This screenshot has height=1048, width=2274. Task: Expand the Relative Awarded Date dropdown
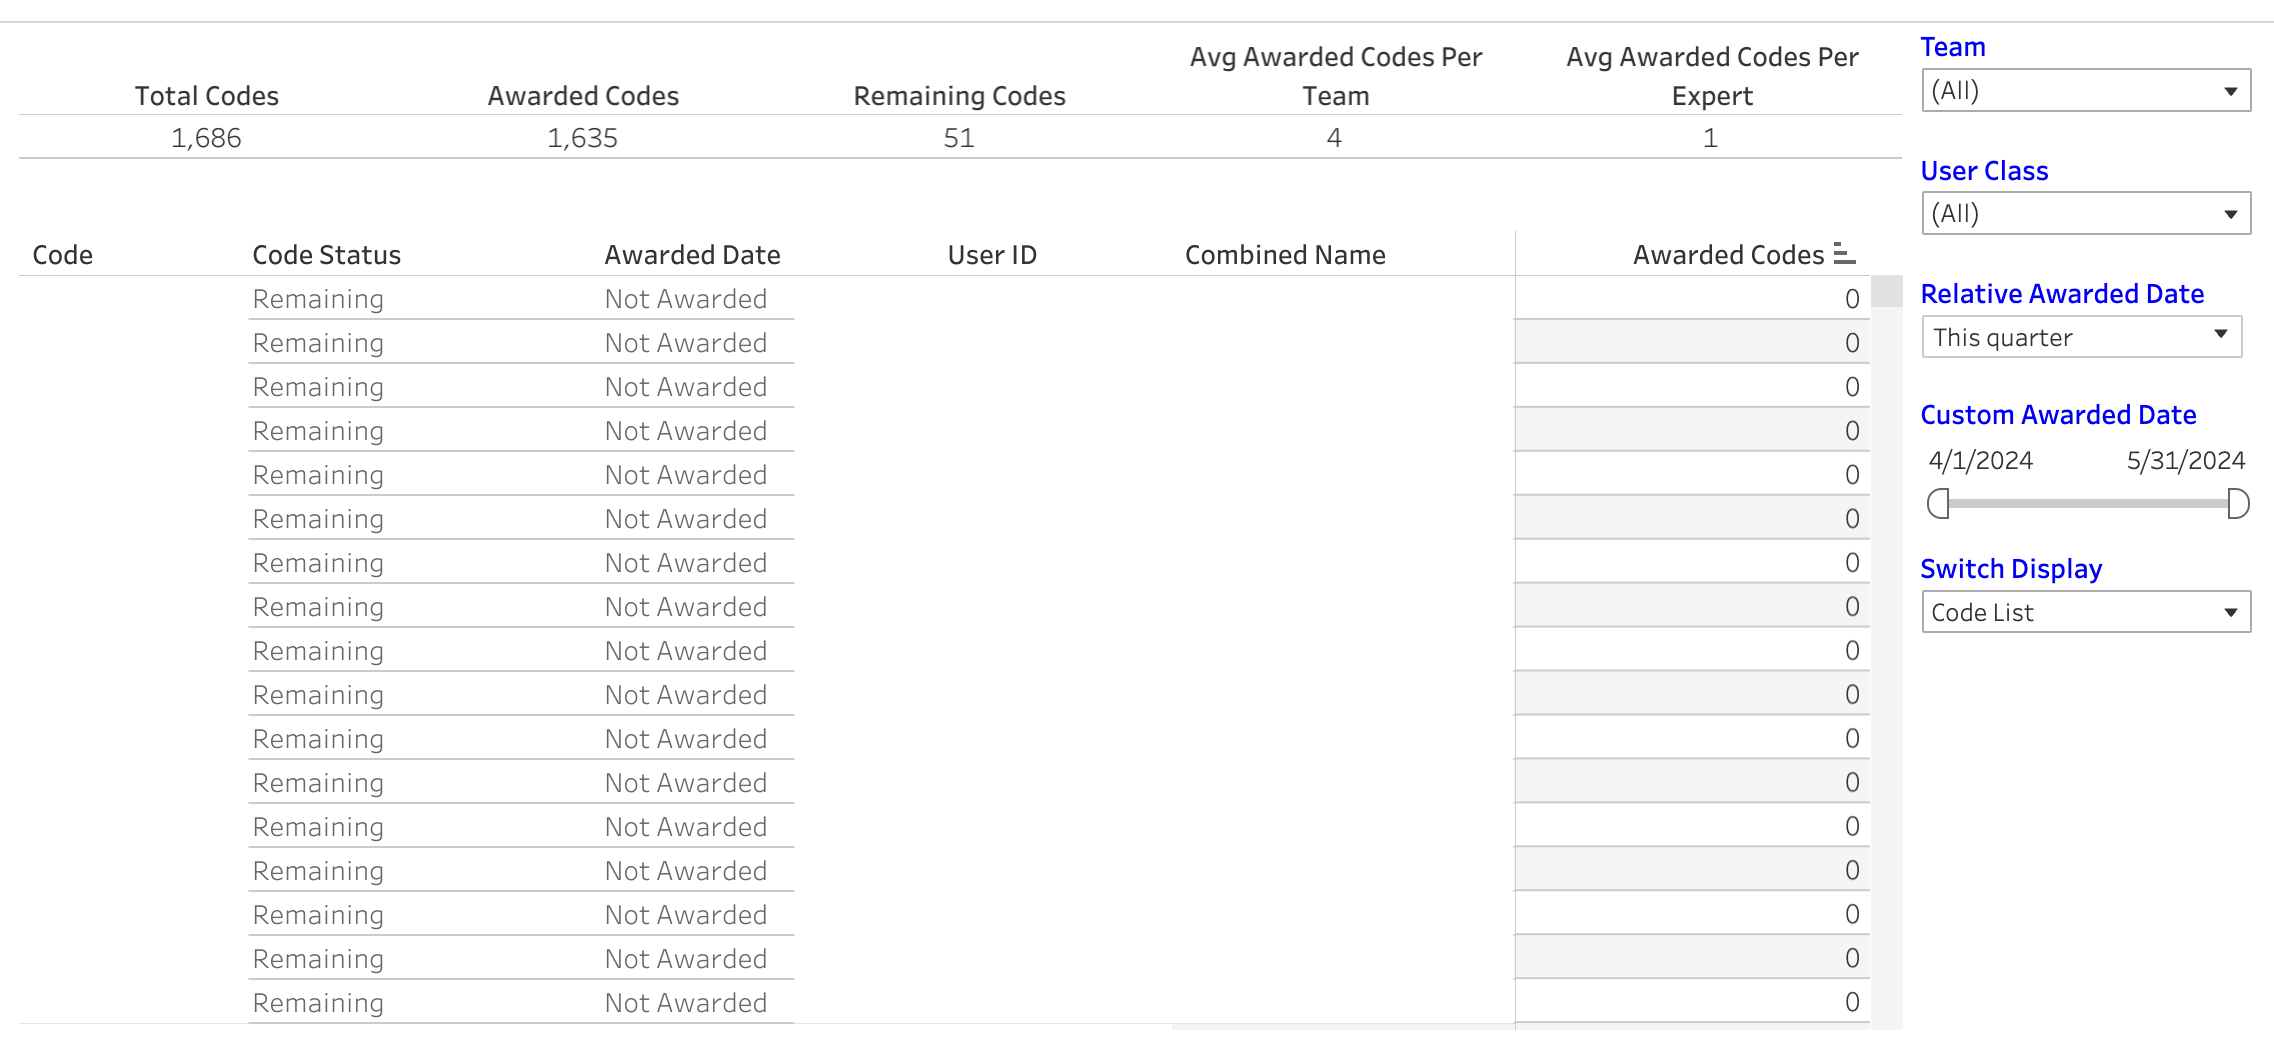2082,337
